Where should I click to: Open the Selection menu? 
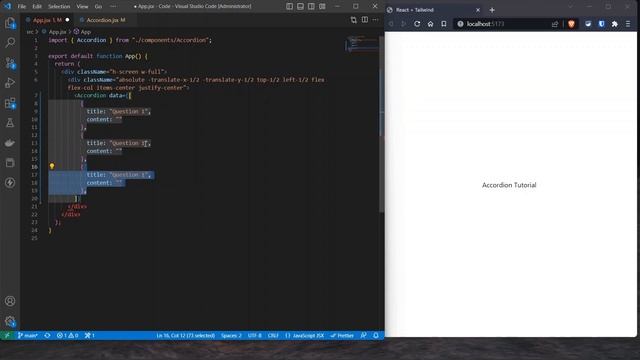pyautogui.click(x=59, y=7)
